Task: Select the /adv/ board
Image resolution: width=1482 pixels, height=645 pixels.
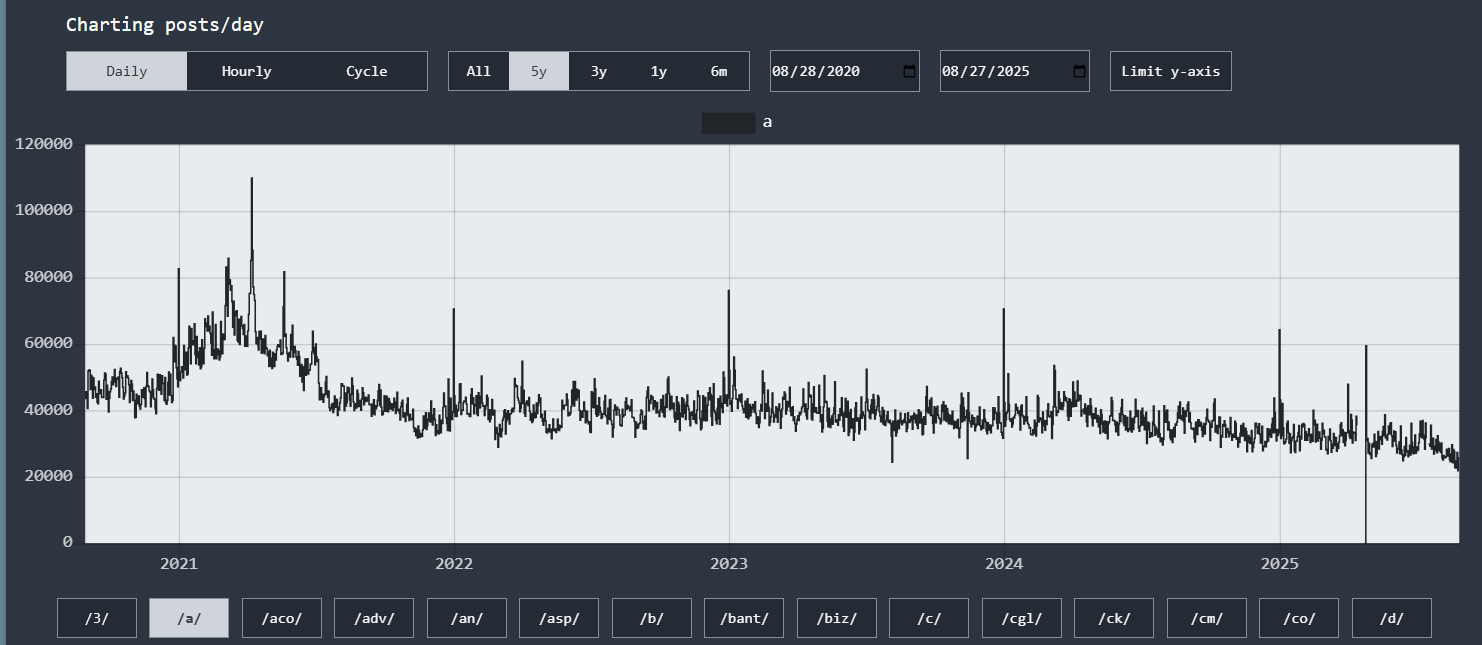Action: click(374, 618)
